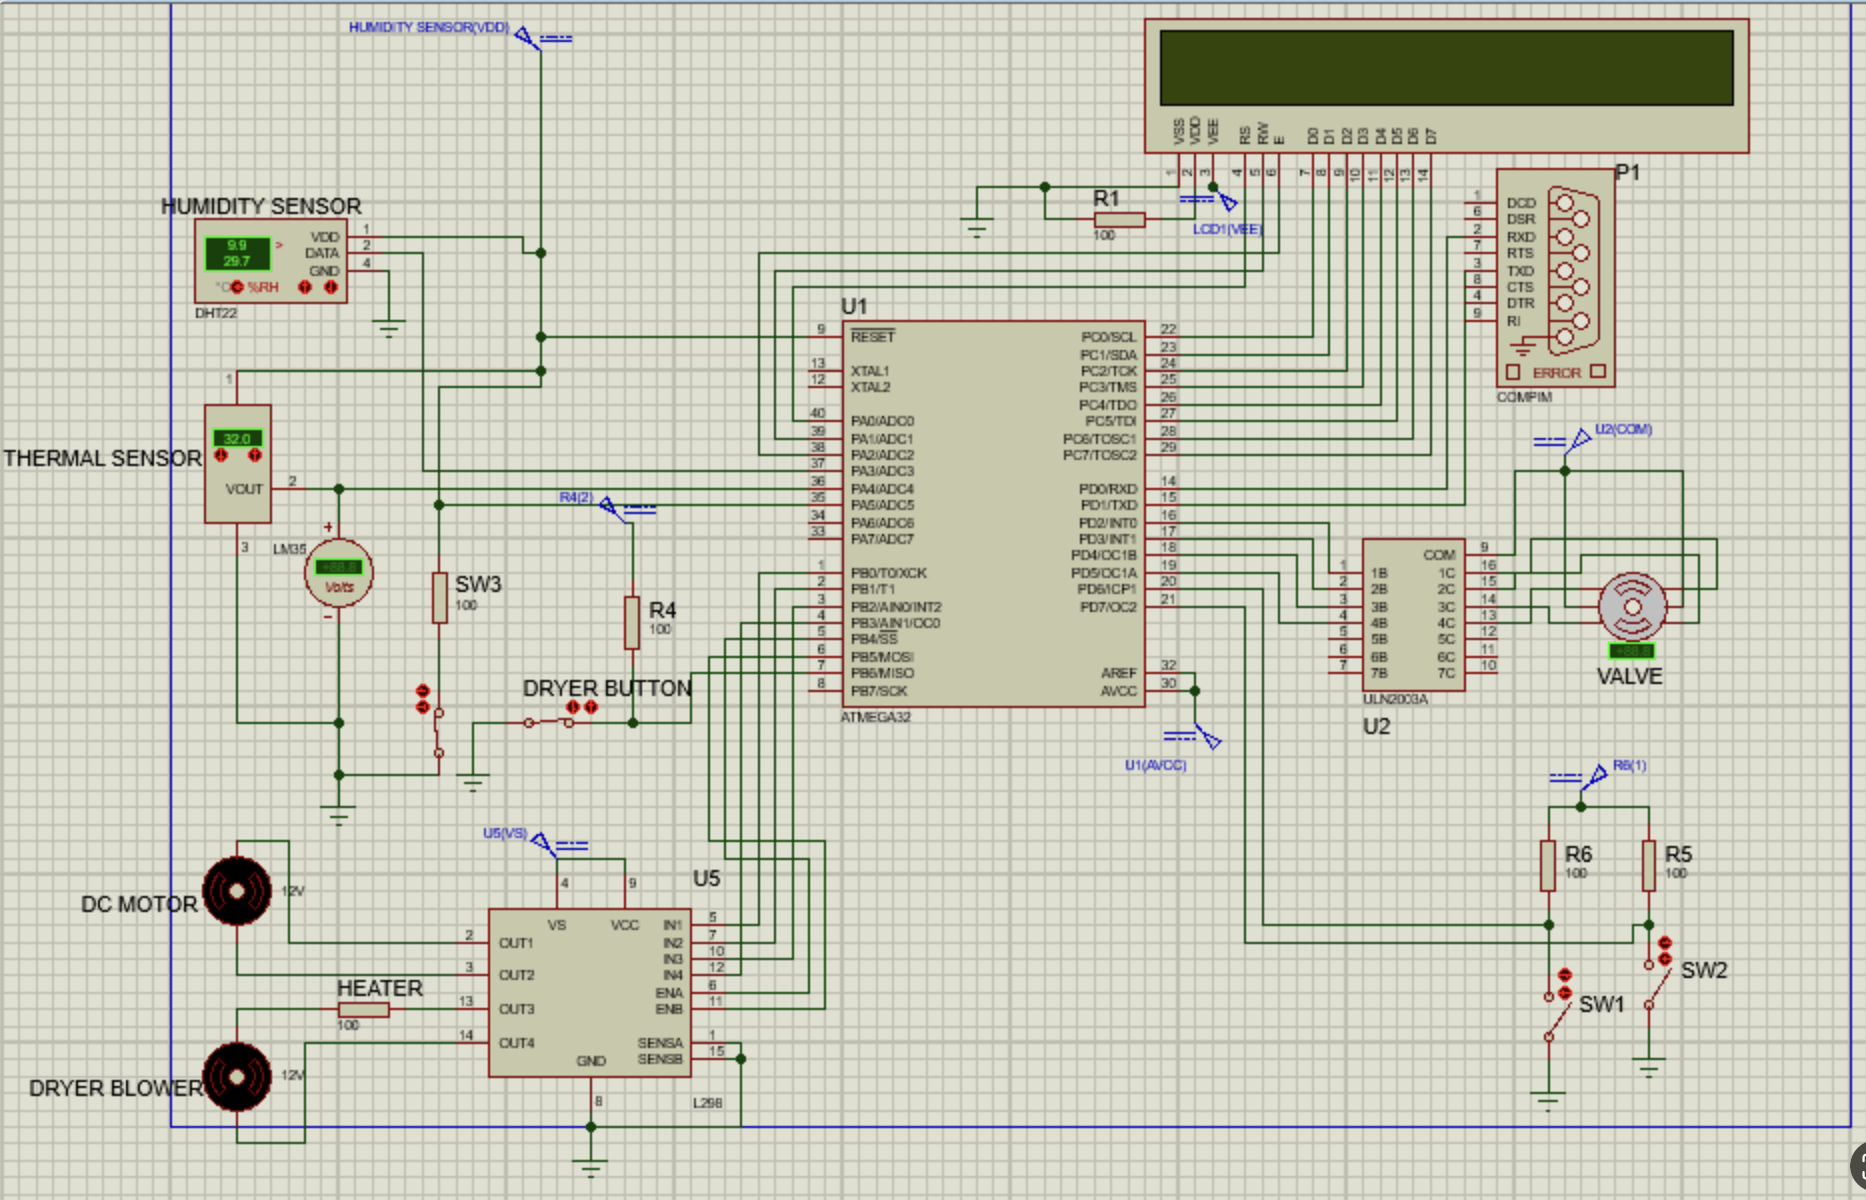
Task: Select the DRYER BLOWER motor icon
Action: (x=237, y=1075)
